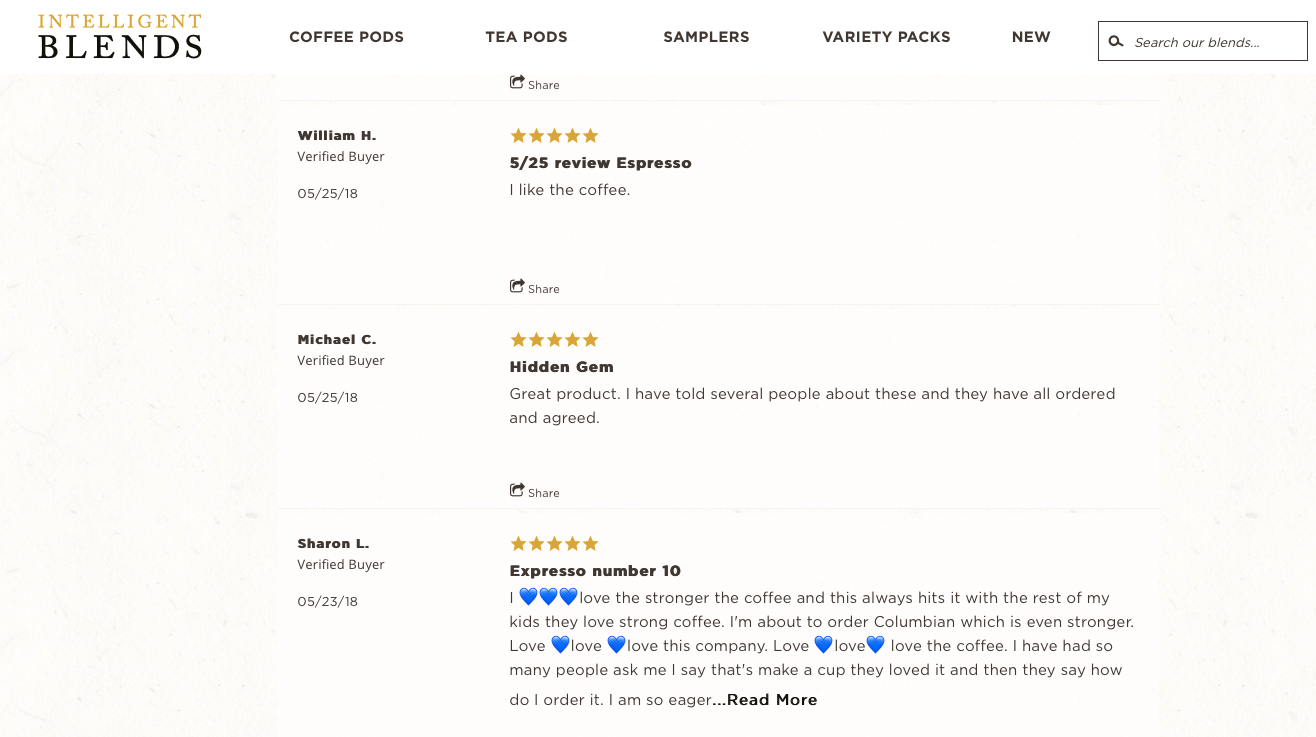The image size is (1316, 737).
Task: Click a star in William H.'s five-star rating
Action: click(554, 135)
